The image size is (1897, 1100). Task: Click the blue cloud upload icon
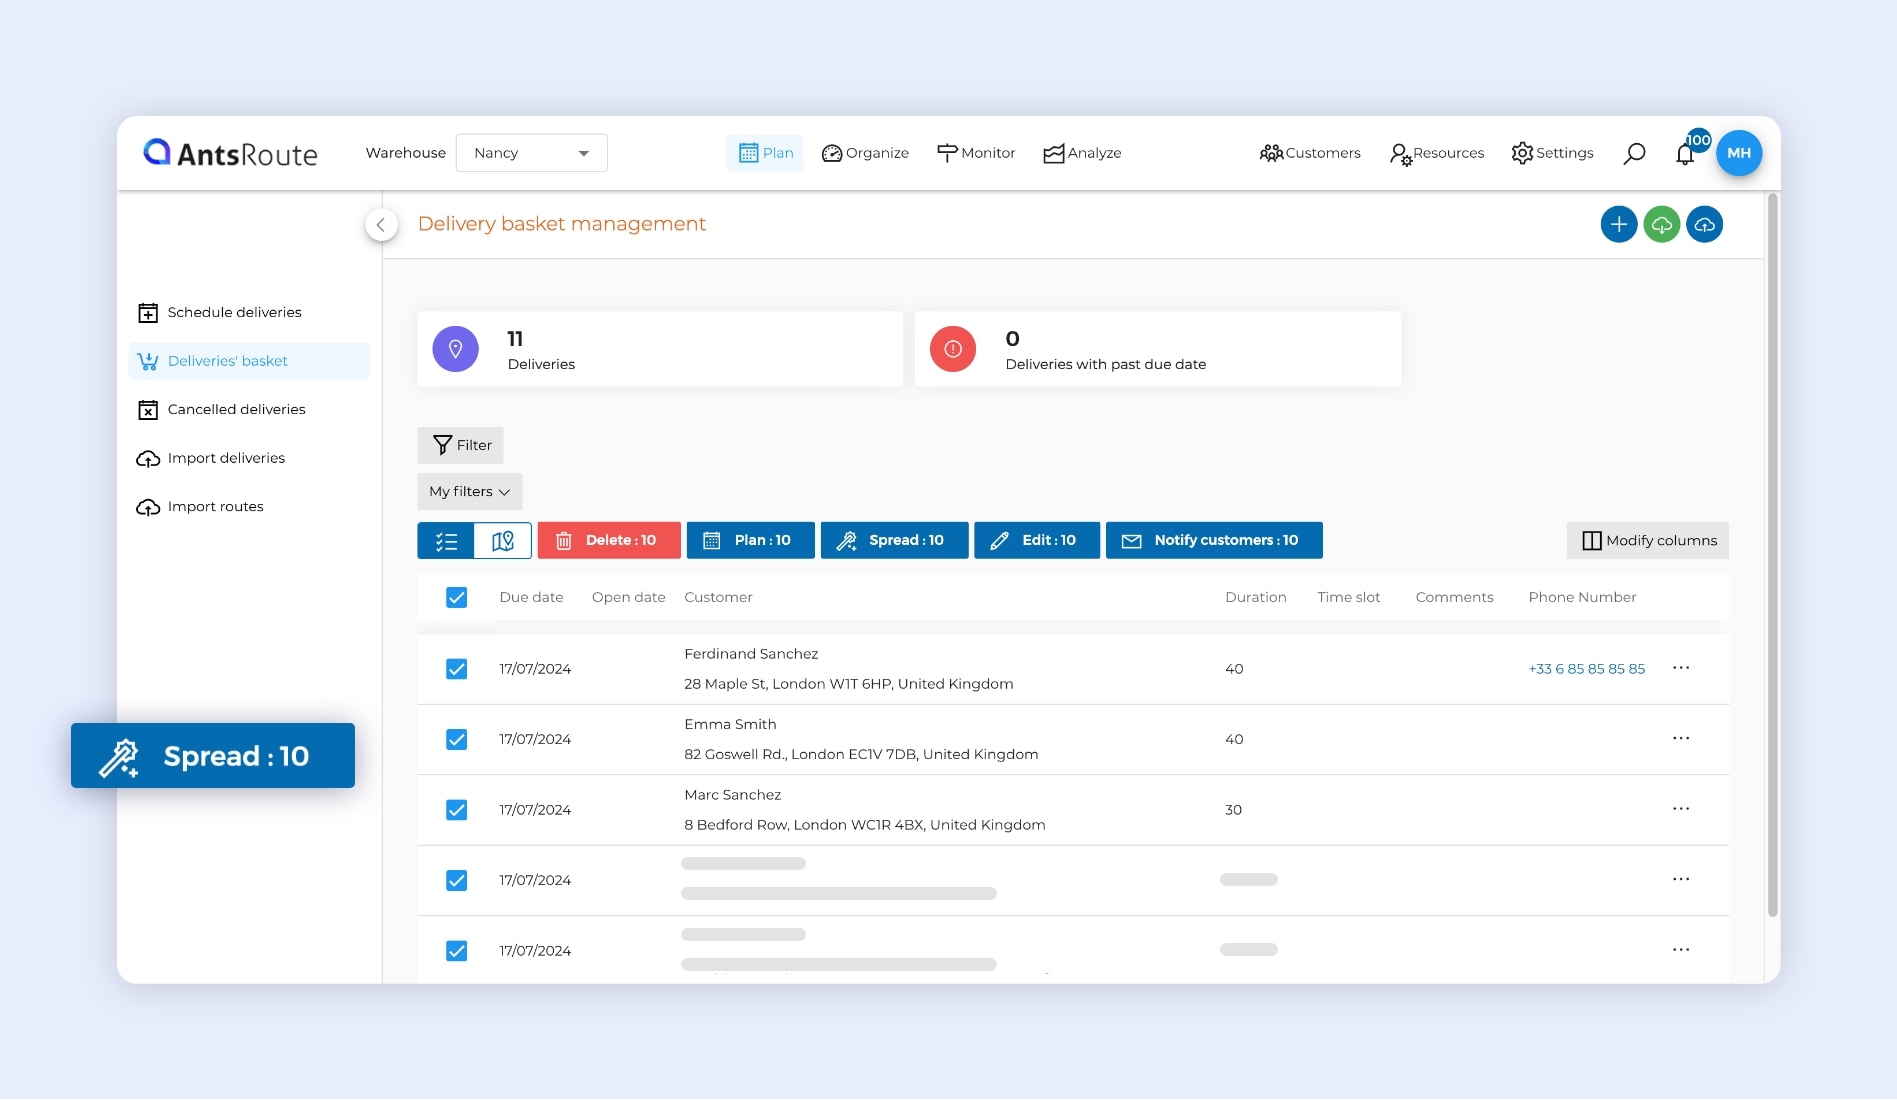(x=1704, y=224)
